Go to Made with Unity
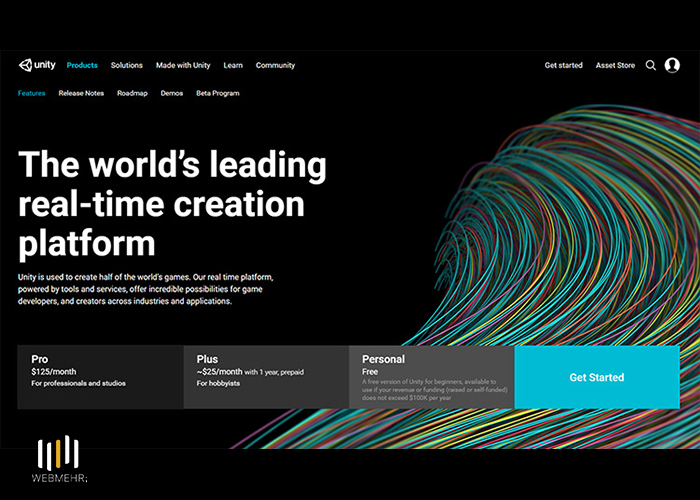Viewport: 700px width, 500px height. (183, 65)
